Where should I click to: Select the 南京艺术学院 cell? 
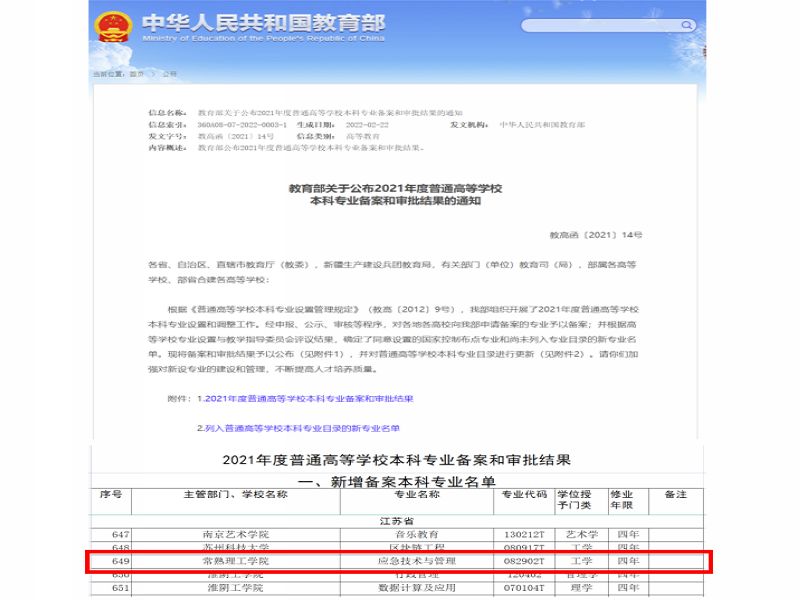click(x=236, y=534)
